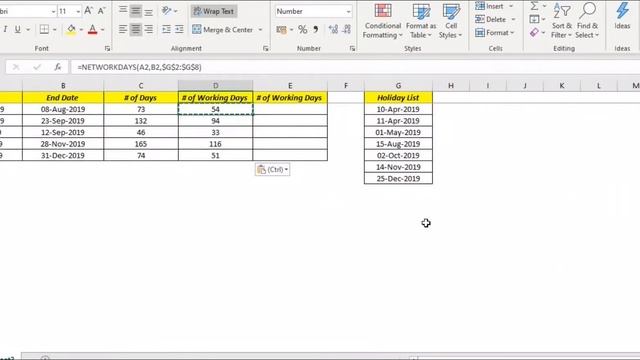
Task: Click the Decrease Font Size icon
Action: coord(101,11)
